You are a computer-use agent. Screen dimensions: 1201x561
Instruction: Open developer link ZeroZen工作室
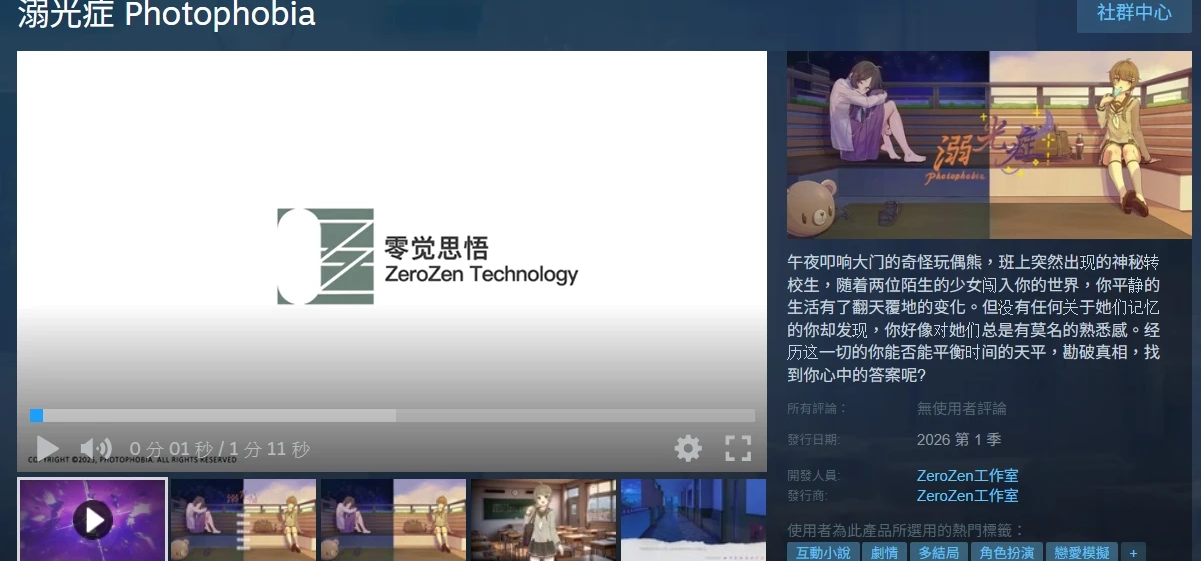coord(967,476)
